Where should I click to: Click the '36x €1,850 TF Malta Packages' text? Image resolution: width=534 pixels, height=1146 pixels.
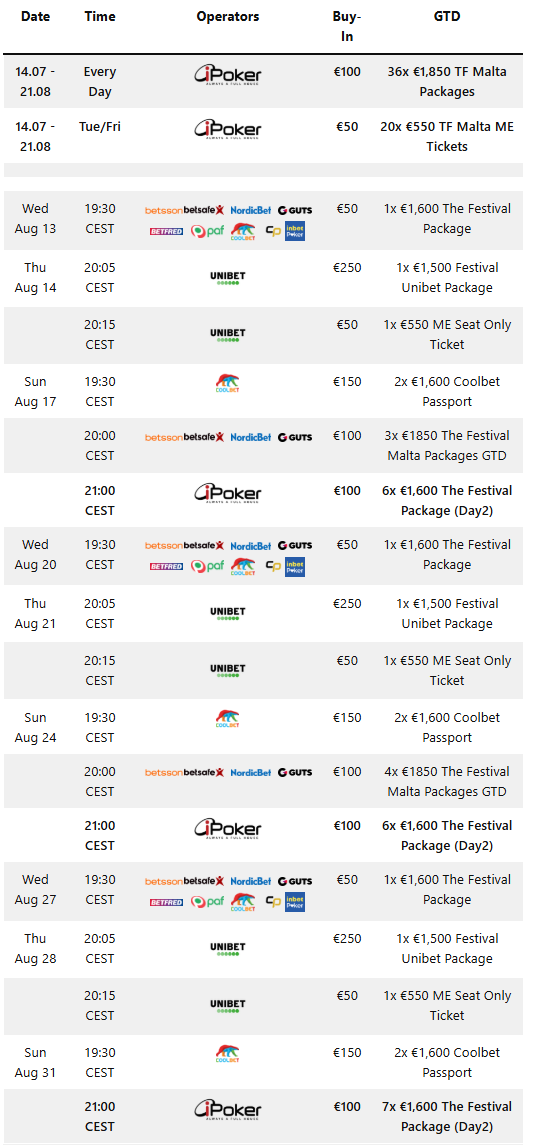446,82
